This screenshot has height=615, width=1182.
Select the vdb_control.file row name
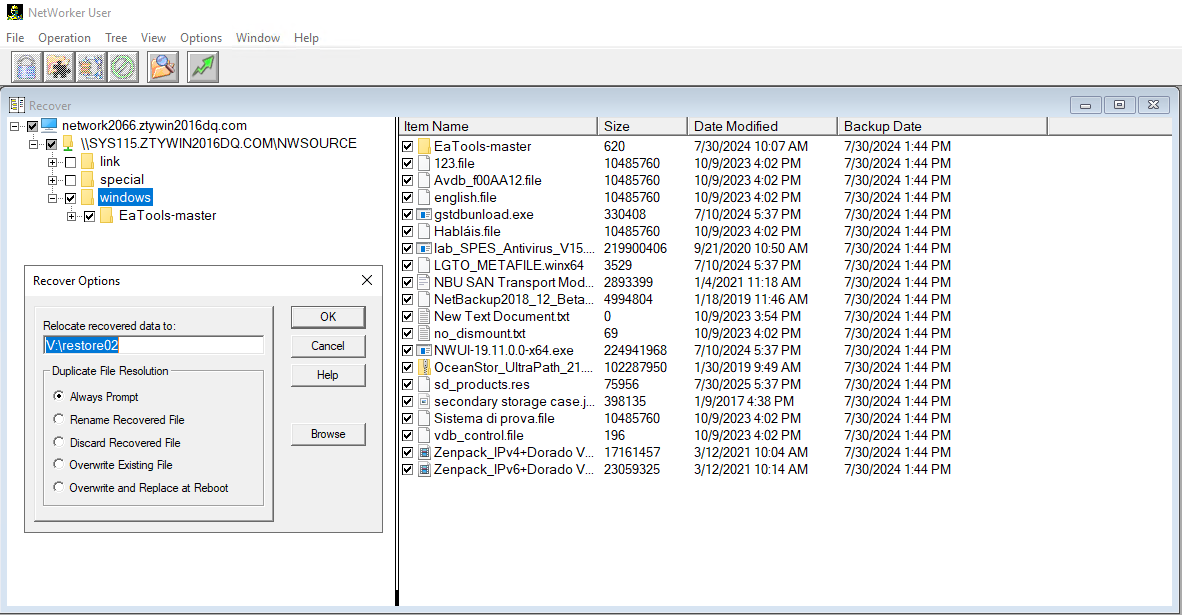point(479,436)
